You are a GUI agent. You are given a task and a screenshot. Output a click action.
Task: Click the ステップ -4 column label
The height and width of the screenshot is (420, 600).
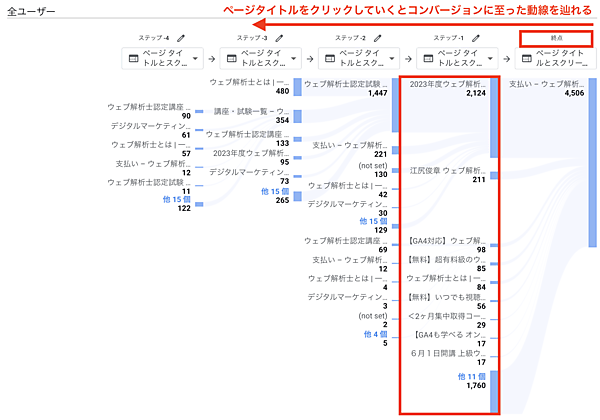(x=154, y=38)
